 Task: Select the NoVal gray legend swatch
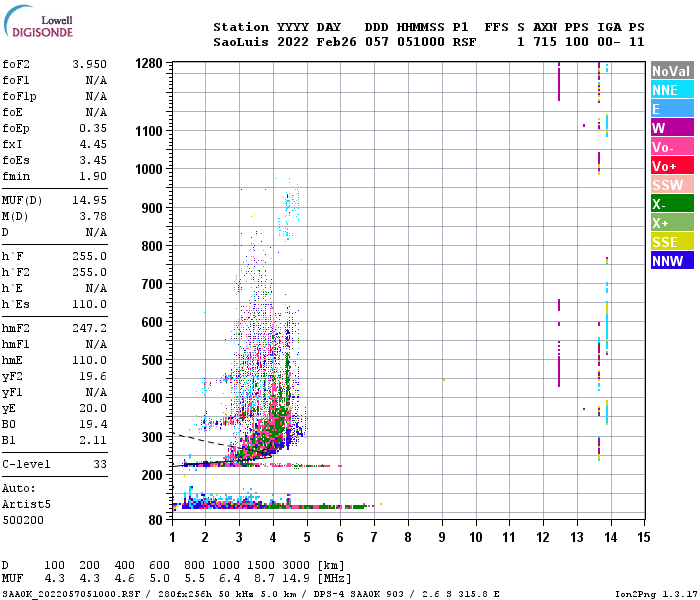coord(672,71)
